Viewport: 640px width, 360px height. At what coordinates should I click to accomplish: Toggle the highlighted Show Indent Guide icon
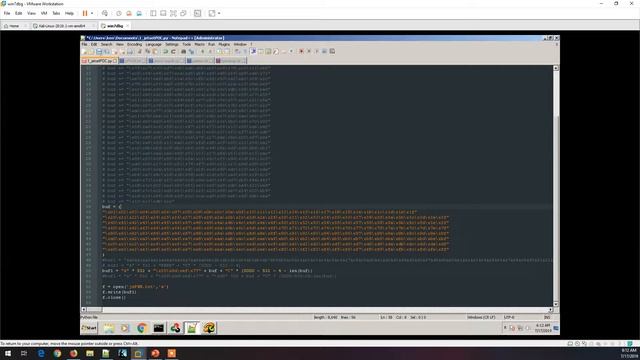coord(253,51)
